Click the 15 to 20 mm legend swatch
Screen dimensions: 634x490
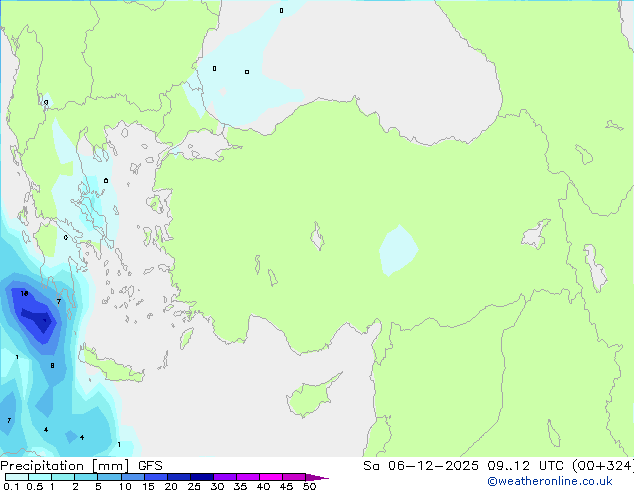(156, 477)
